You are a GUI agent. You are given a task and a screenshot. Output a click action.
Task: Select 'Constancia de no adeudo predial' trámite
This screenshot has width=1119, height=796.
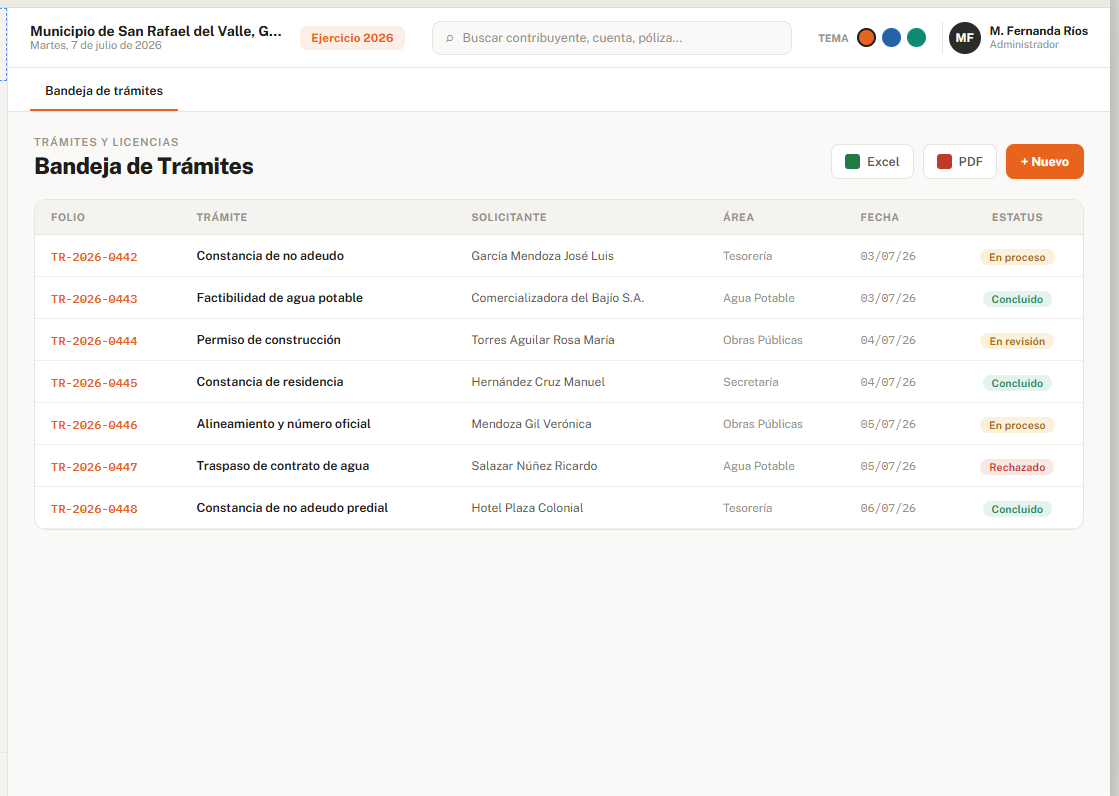pos(292,508)
